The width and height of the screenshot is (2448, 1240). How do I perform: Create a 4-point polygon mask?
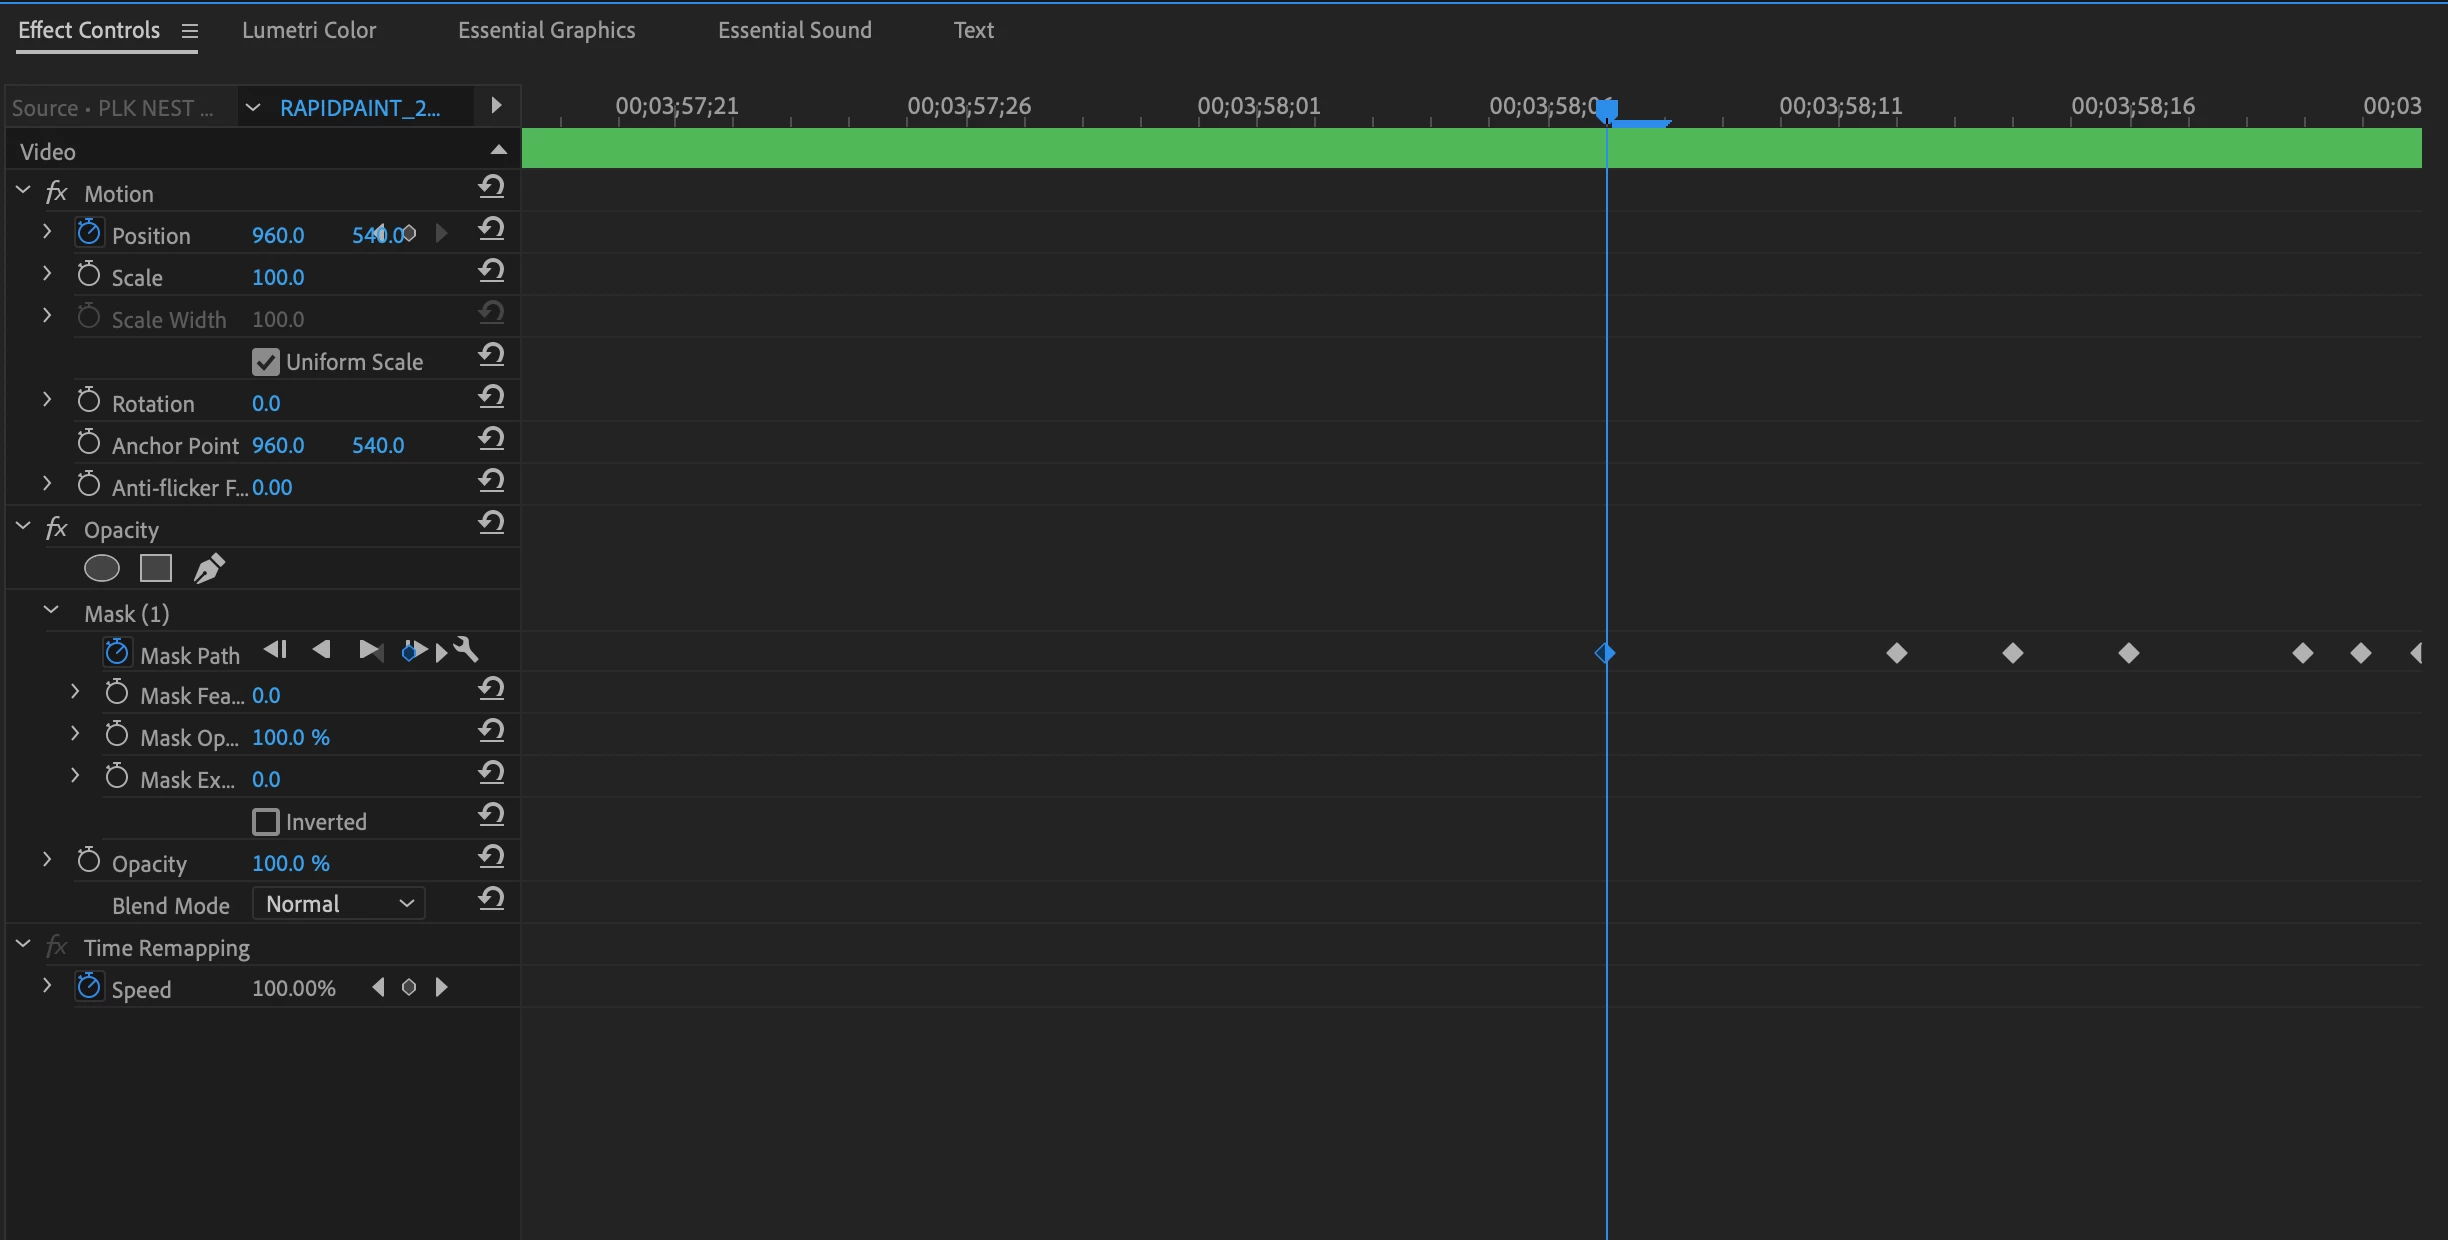pos(156,568)
